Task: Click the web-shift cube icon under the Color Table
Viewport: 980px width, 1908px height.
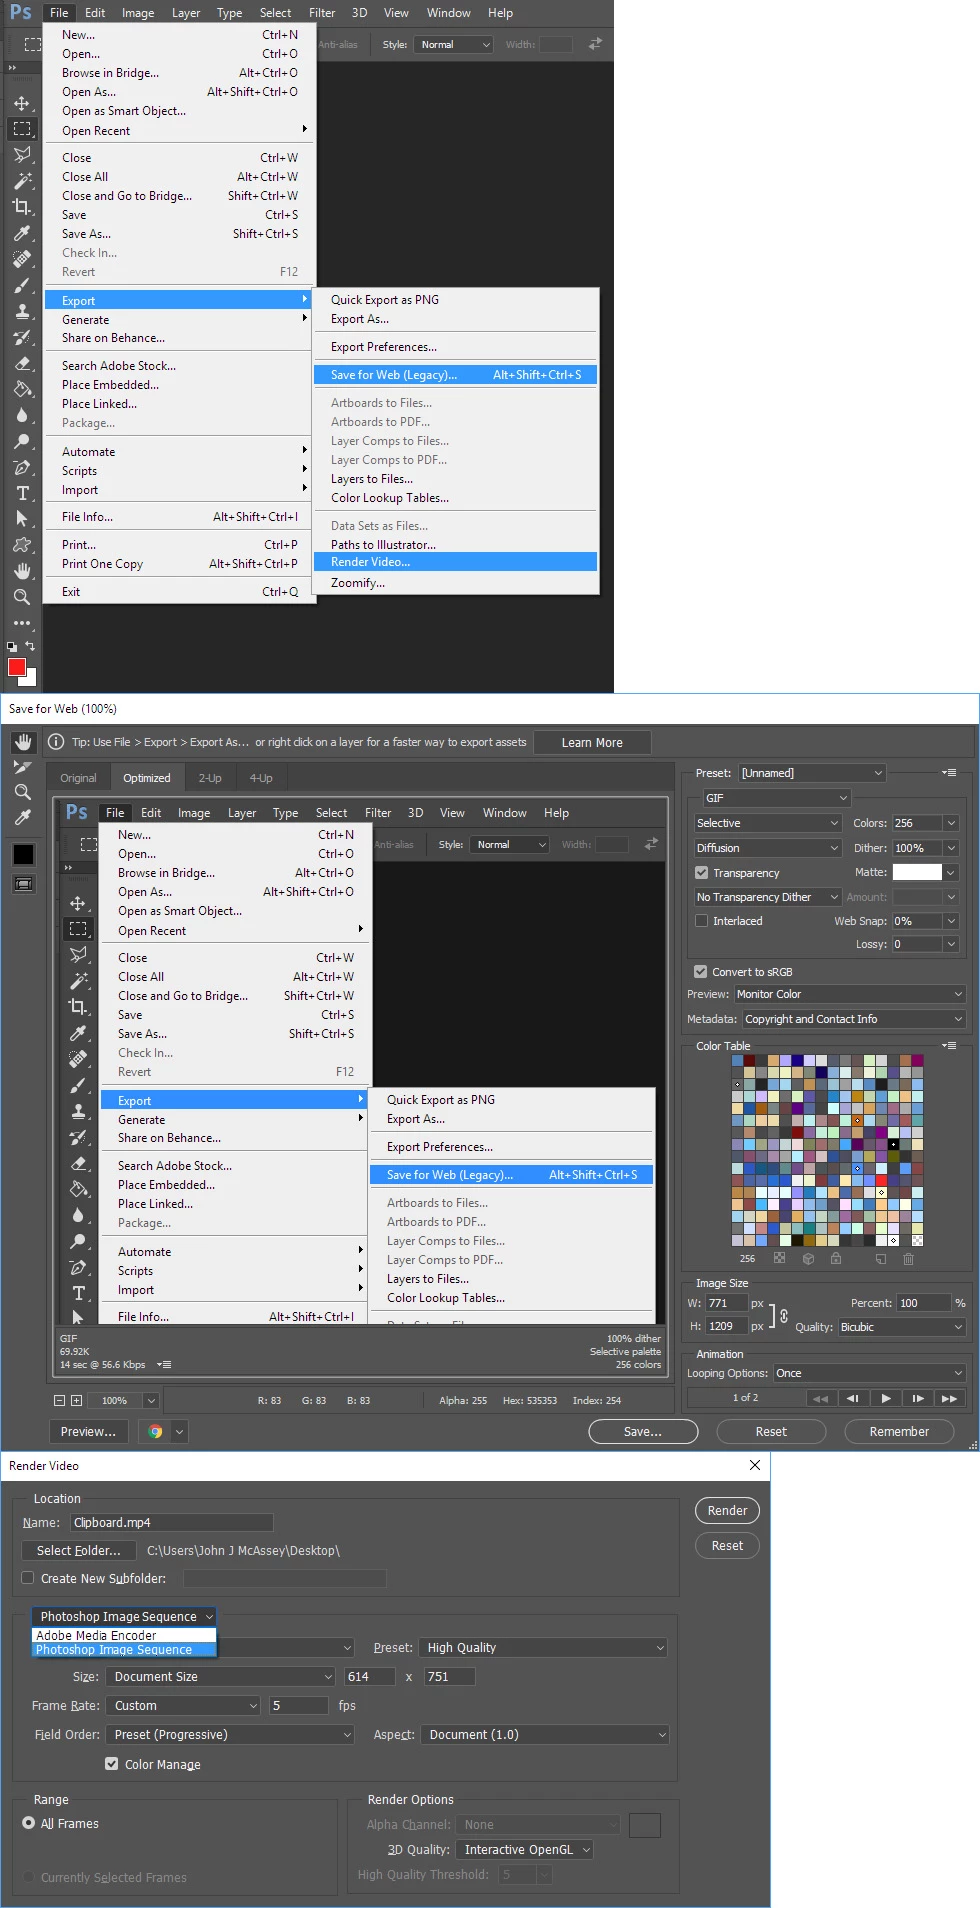Action: (x=809, y=1259)
